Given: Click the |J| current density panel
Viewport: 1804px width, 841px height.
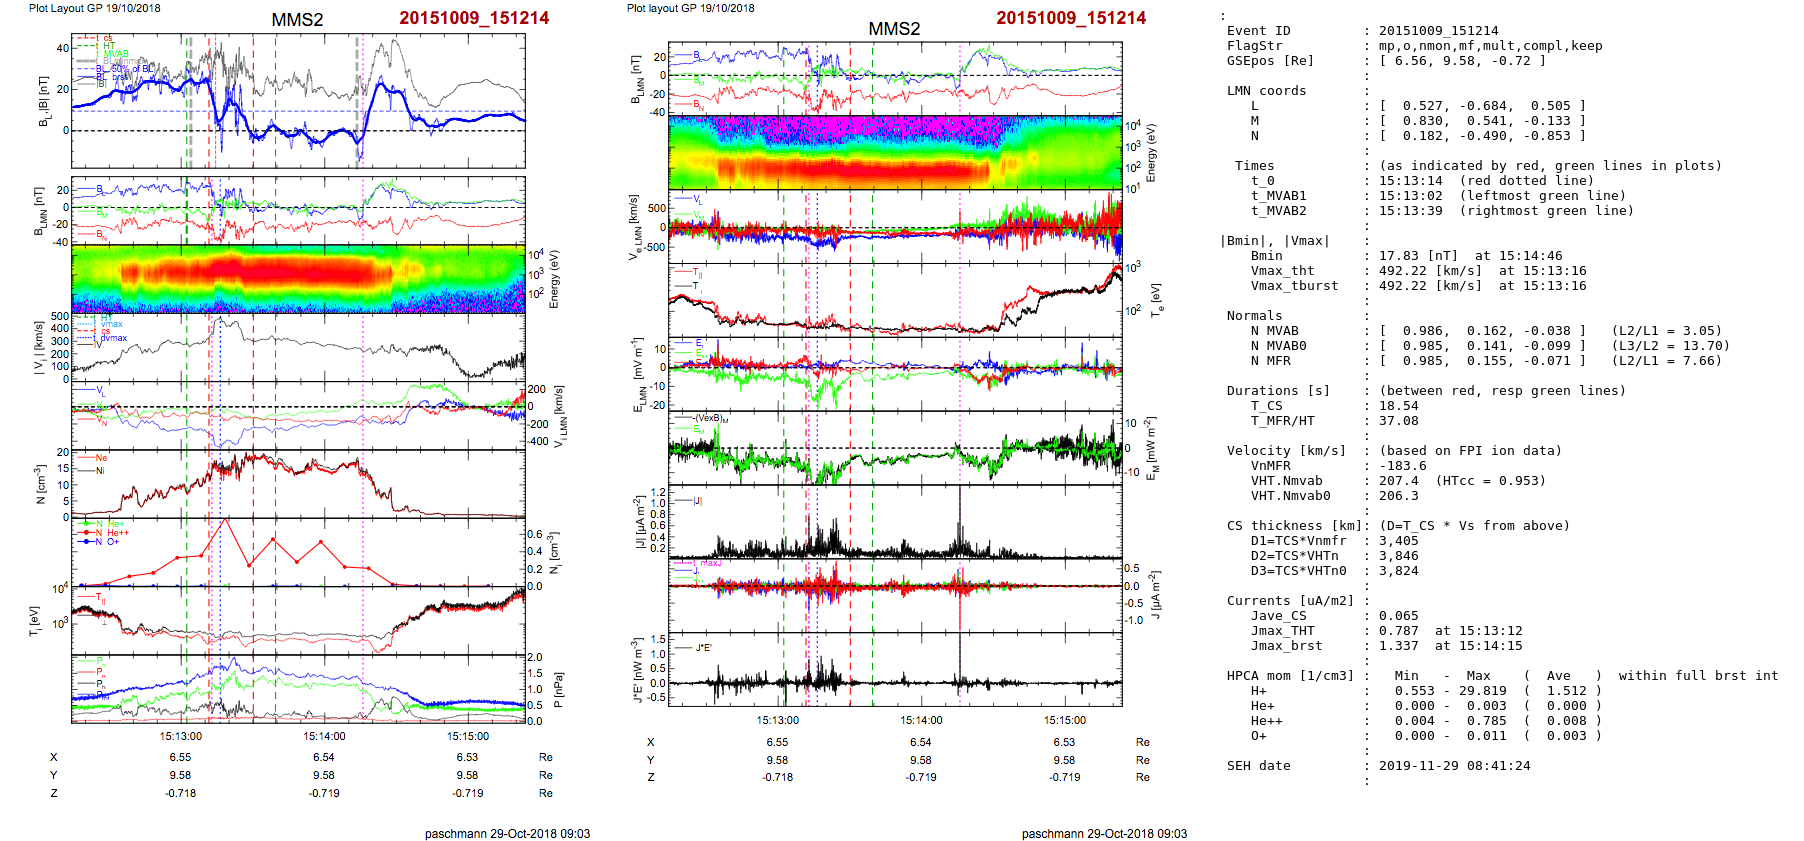Looking at the screenshot, I should (895, 522).
